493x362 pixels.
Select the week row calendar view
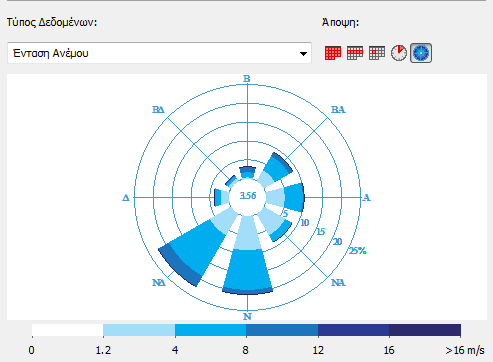pyautogui.click(x=355, y=53)
